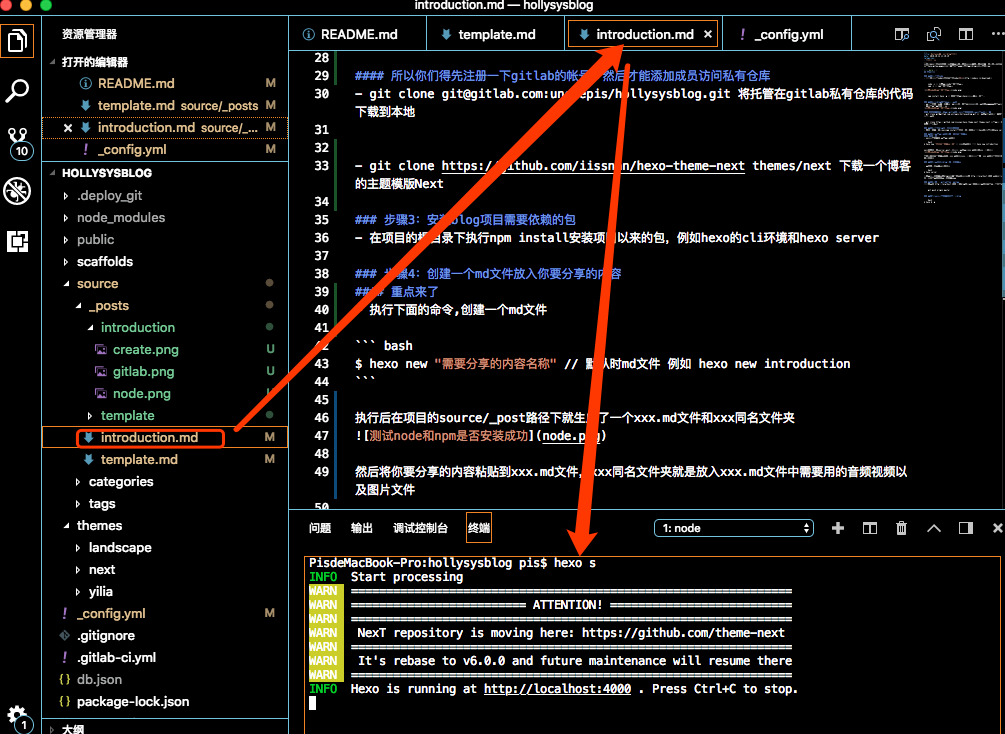Create a new terminal with plus icon
Viewport: 1005px width, 734px height.
coord(838,528)
